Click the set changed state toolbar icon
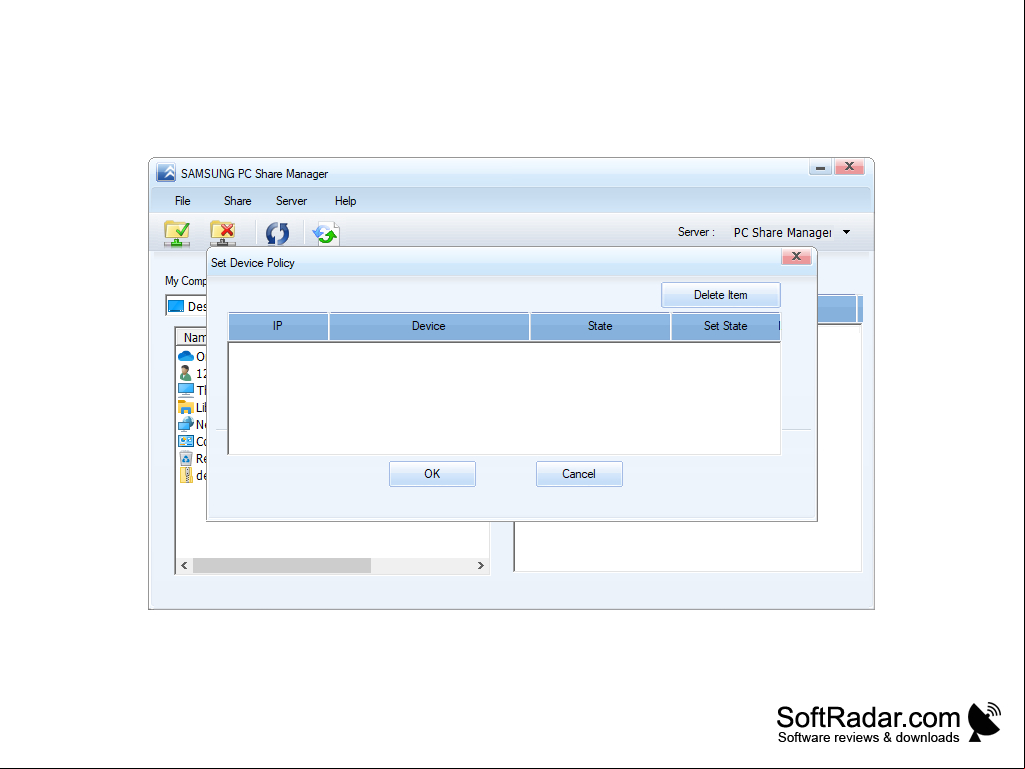1025x769 pixels. pos(326,233)
